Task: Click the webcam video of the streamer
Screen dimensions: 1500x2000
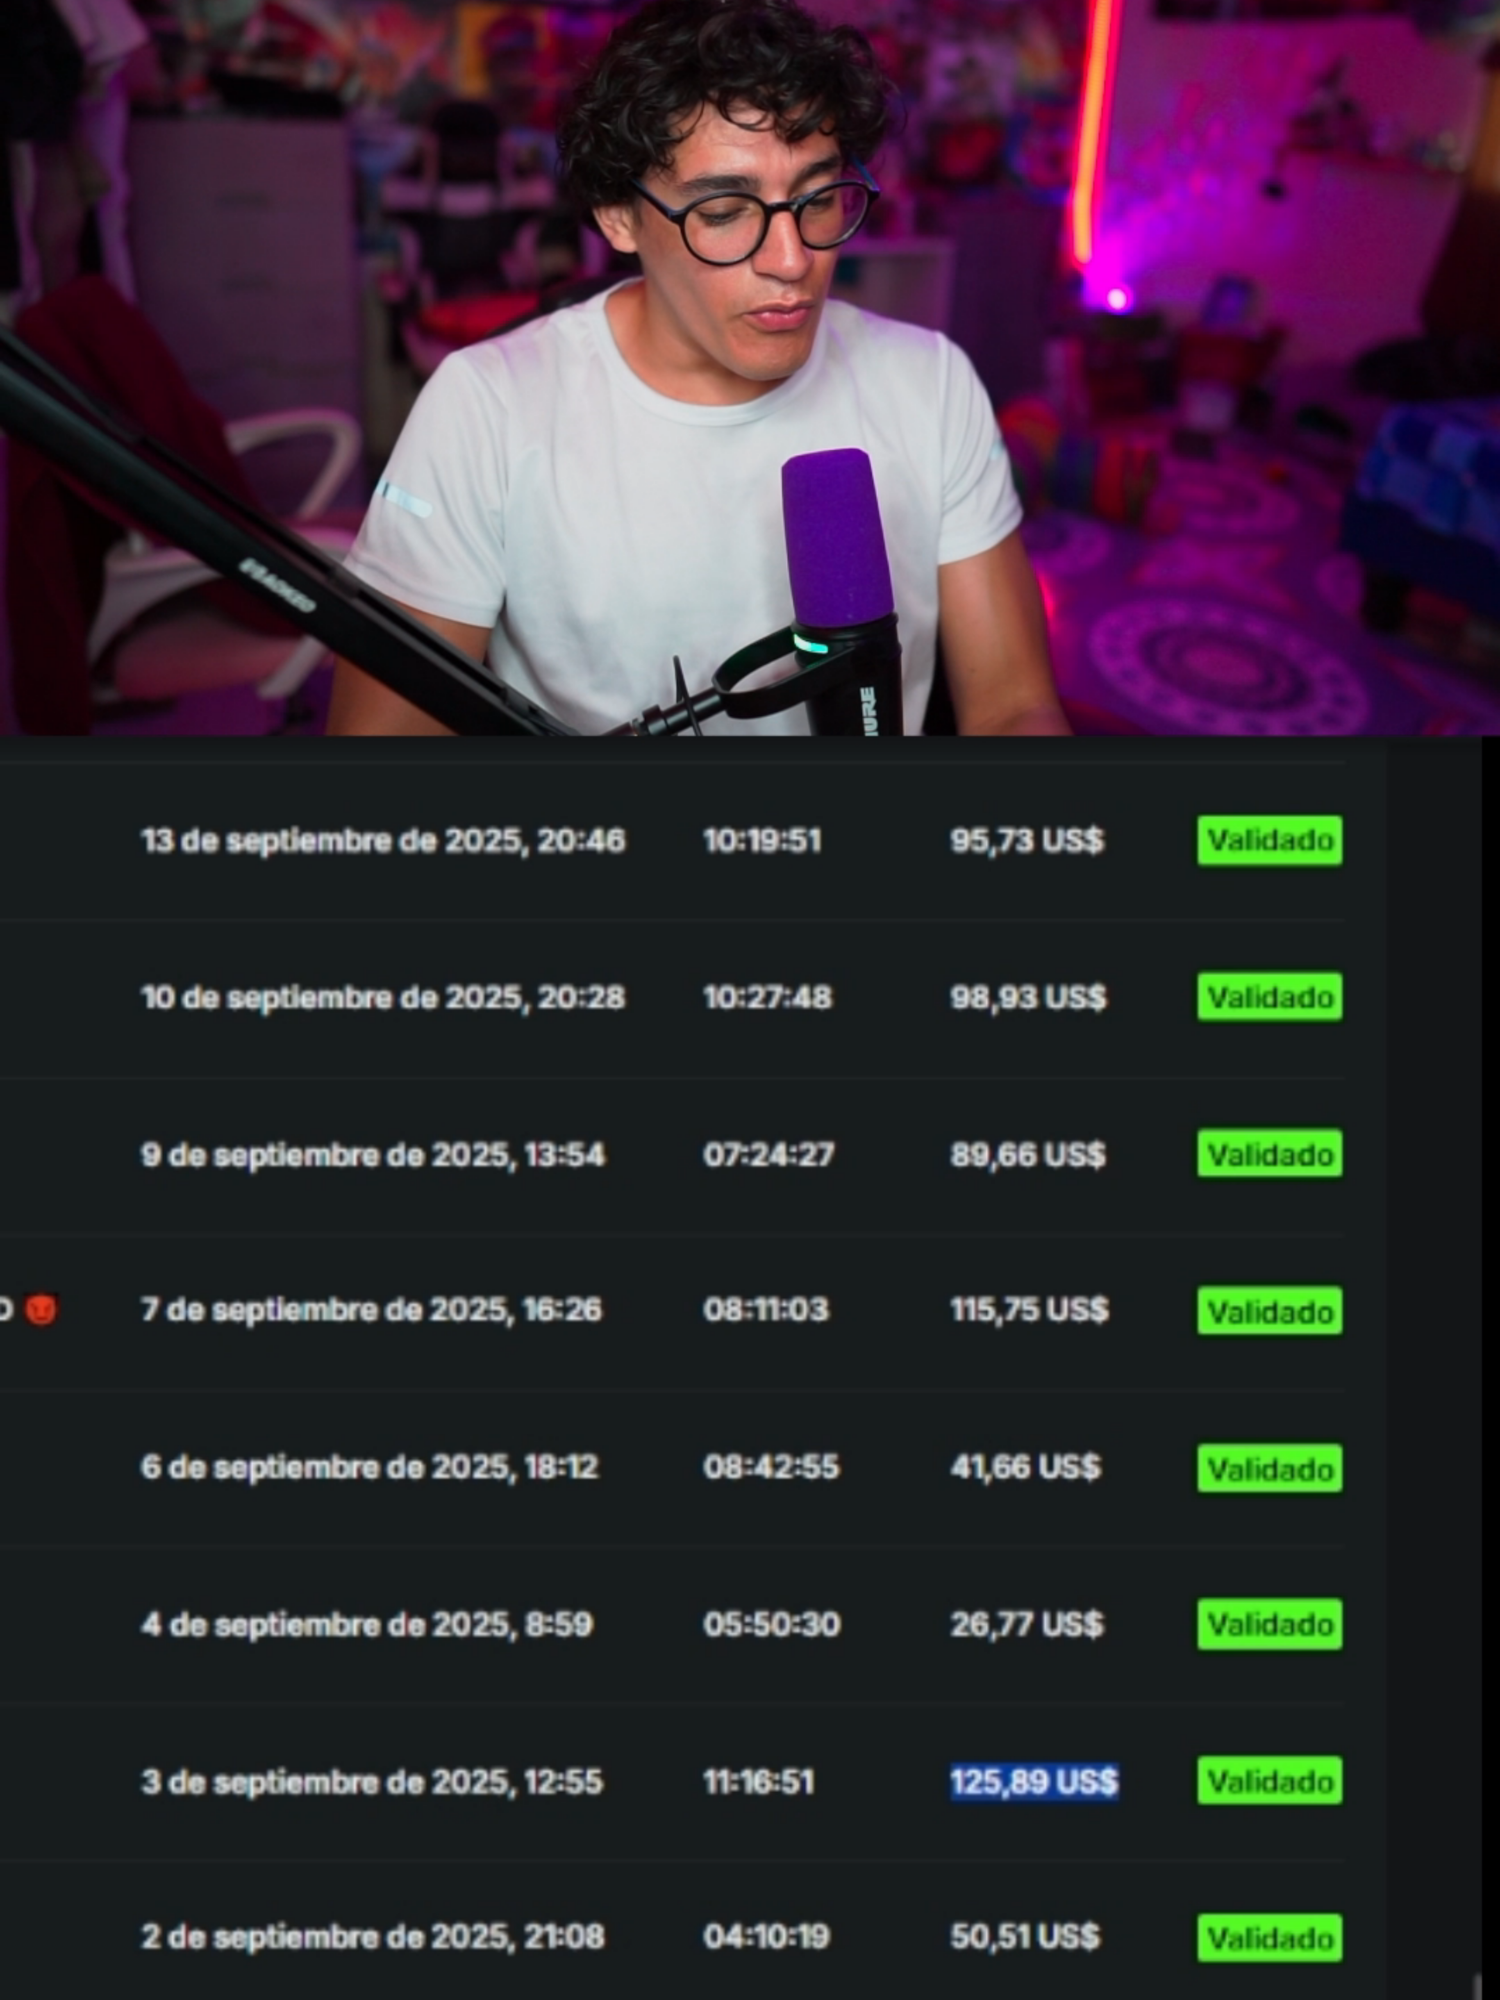Action: tap(750, 367)
